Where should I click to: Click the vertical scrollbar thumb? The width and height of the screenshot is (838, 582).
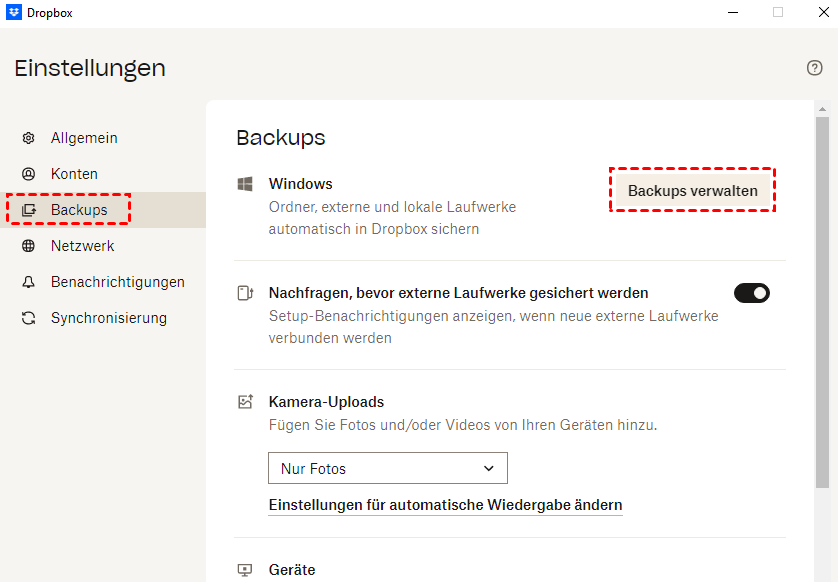(x=822, y=300)
